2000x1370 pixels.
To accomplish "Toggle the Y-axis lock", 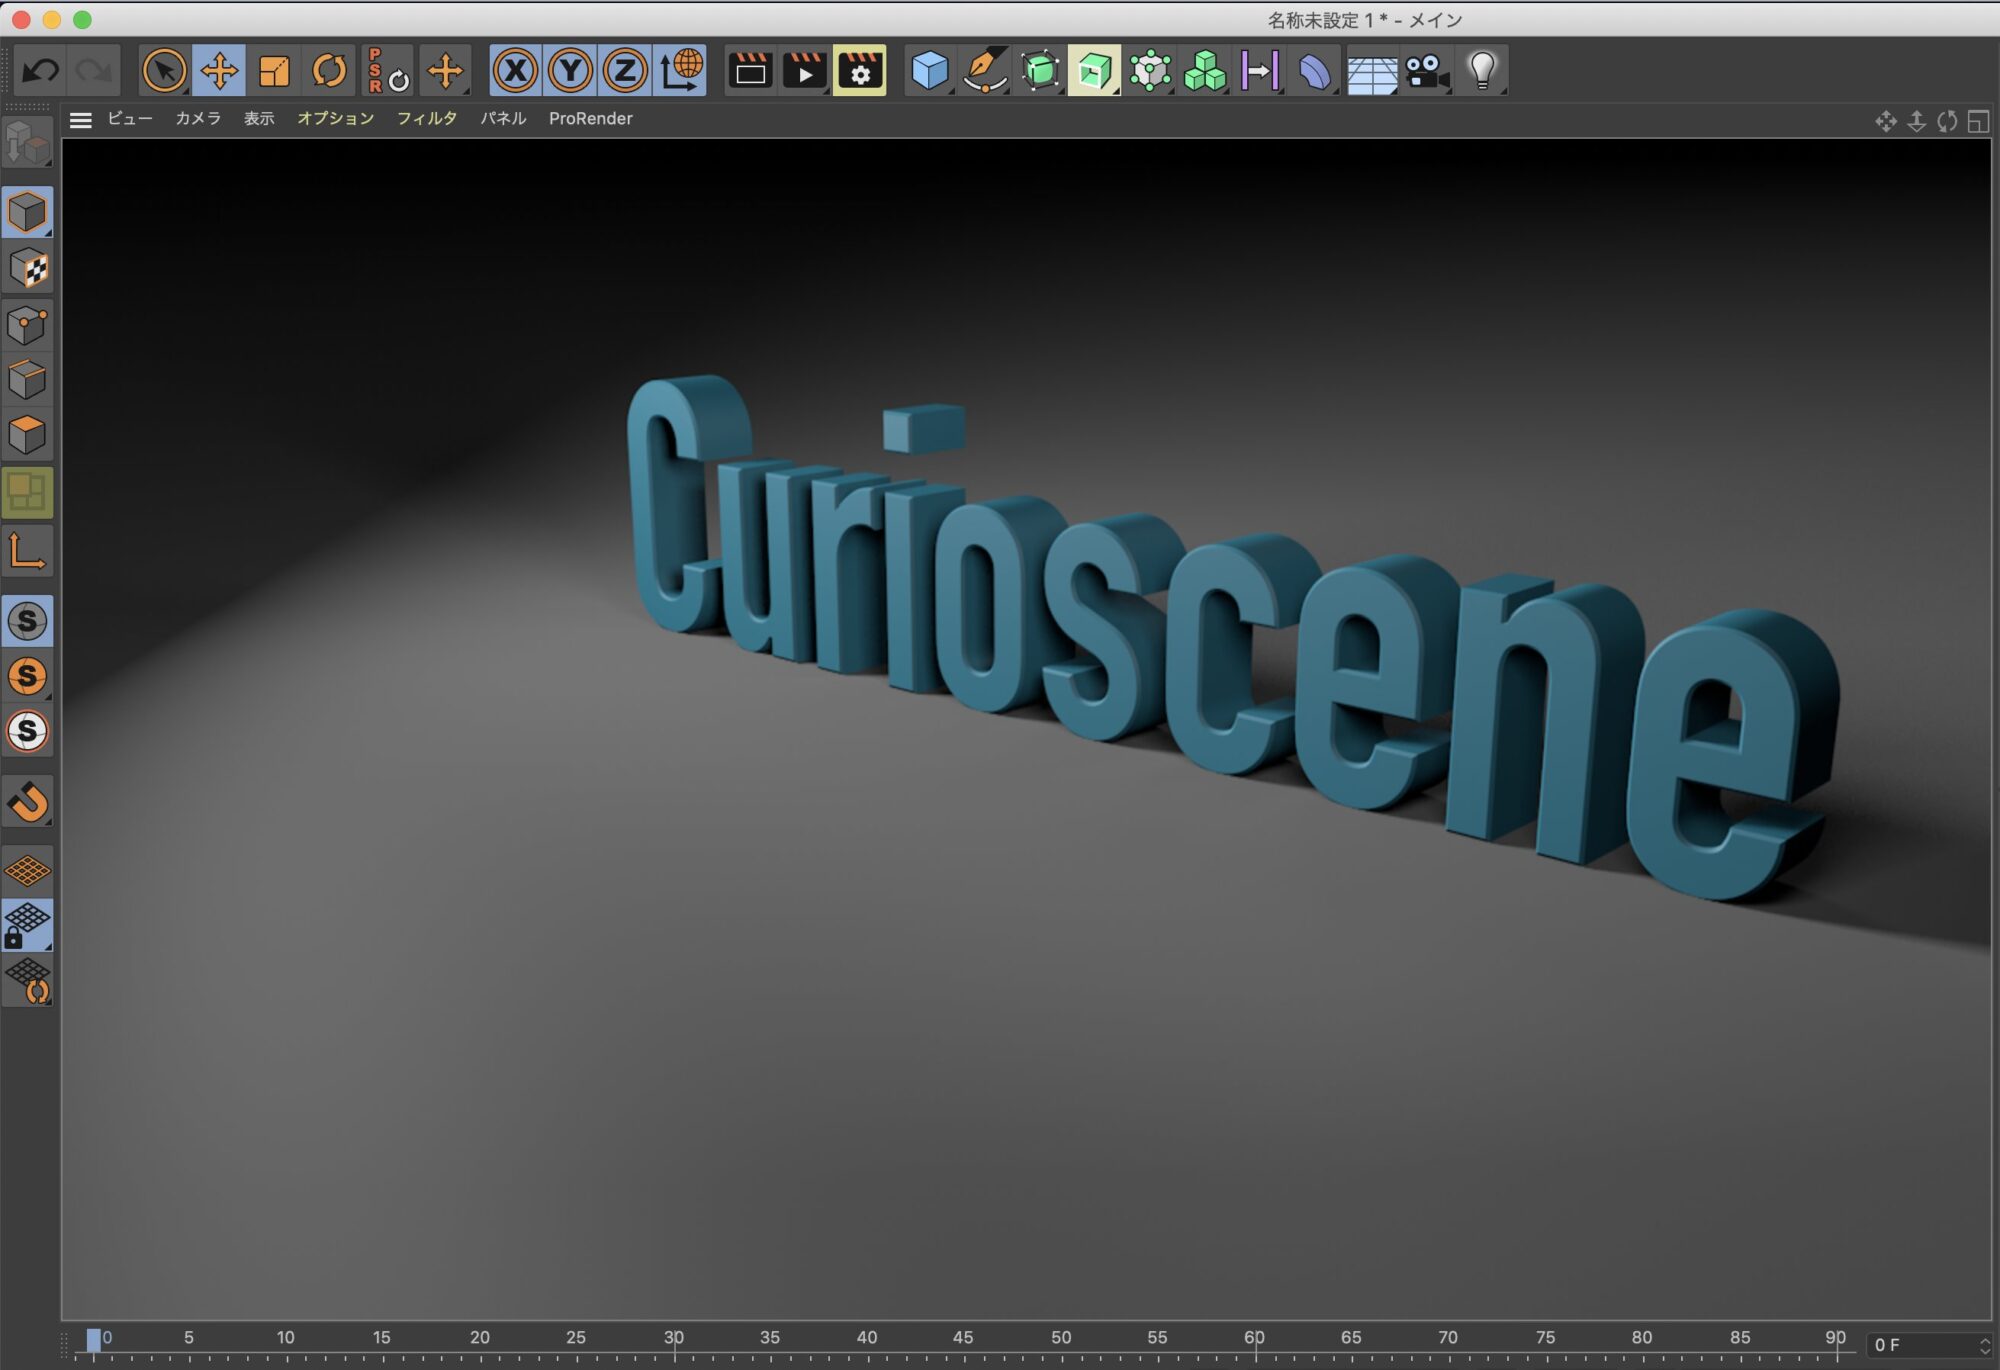I will click(570, 71).
